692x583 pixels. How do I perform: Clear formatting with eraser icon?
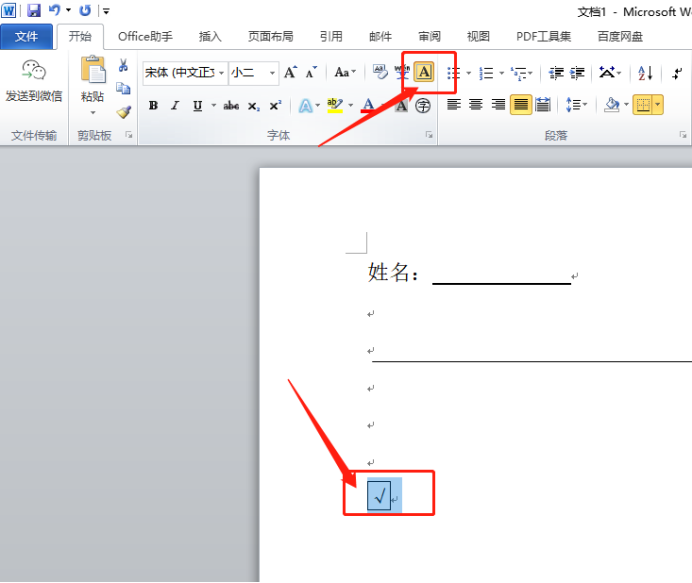click(x=380, y=72)
